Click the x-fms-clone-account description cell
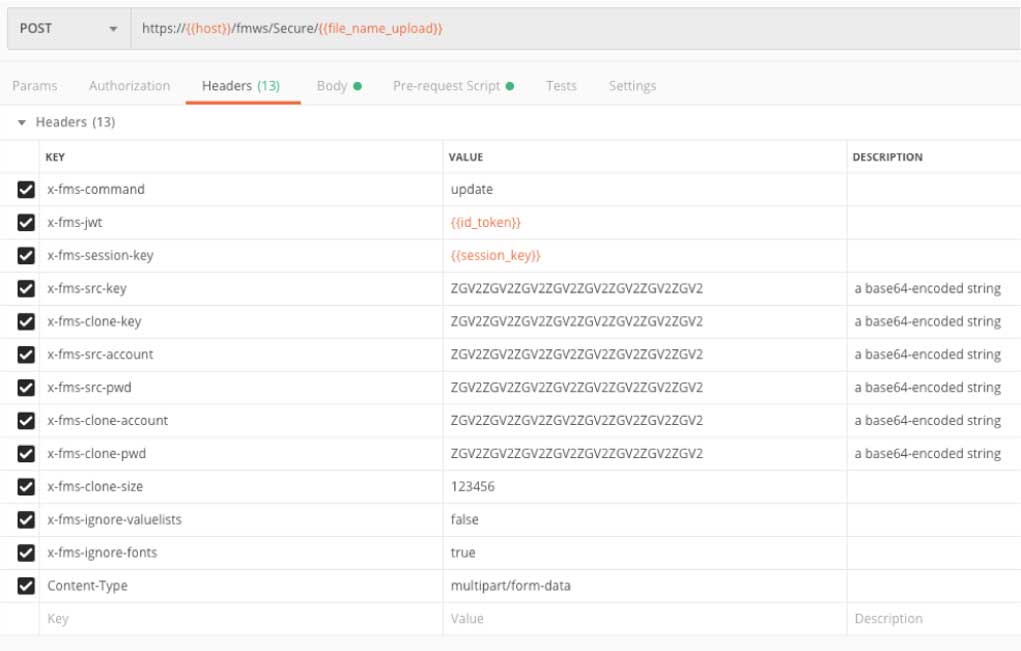Image resolution: width=1021 pixels, height=651 pixels. (934, 421)
